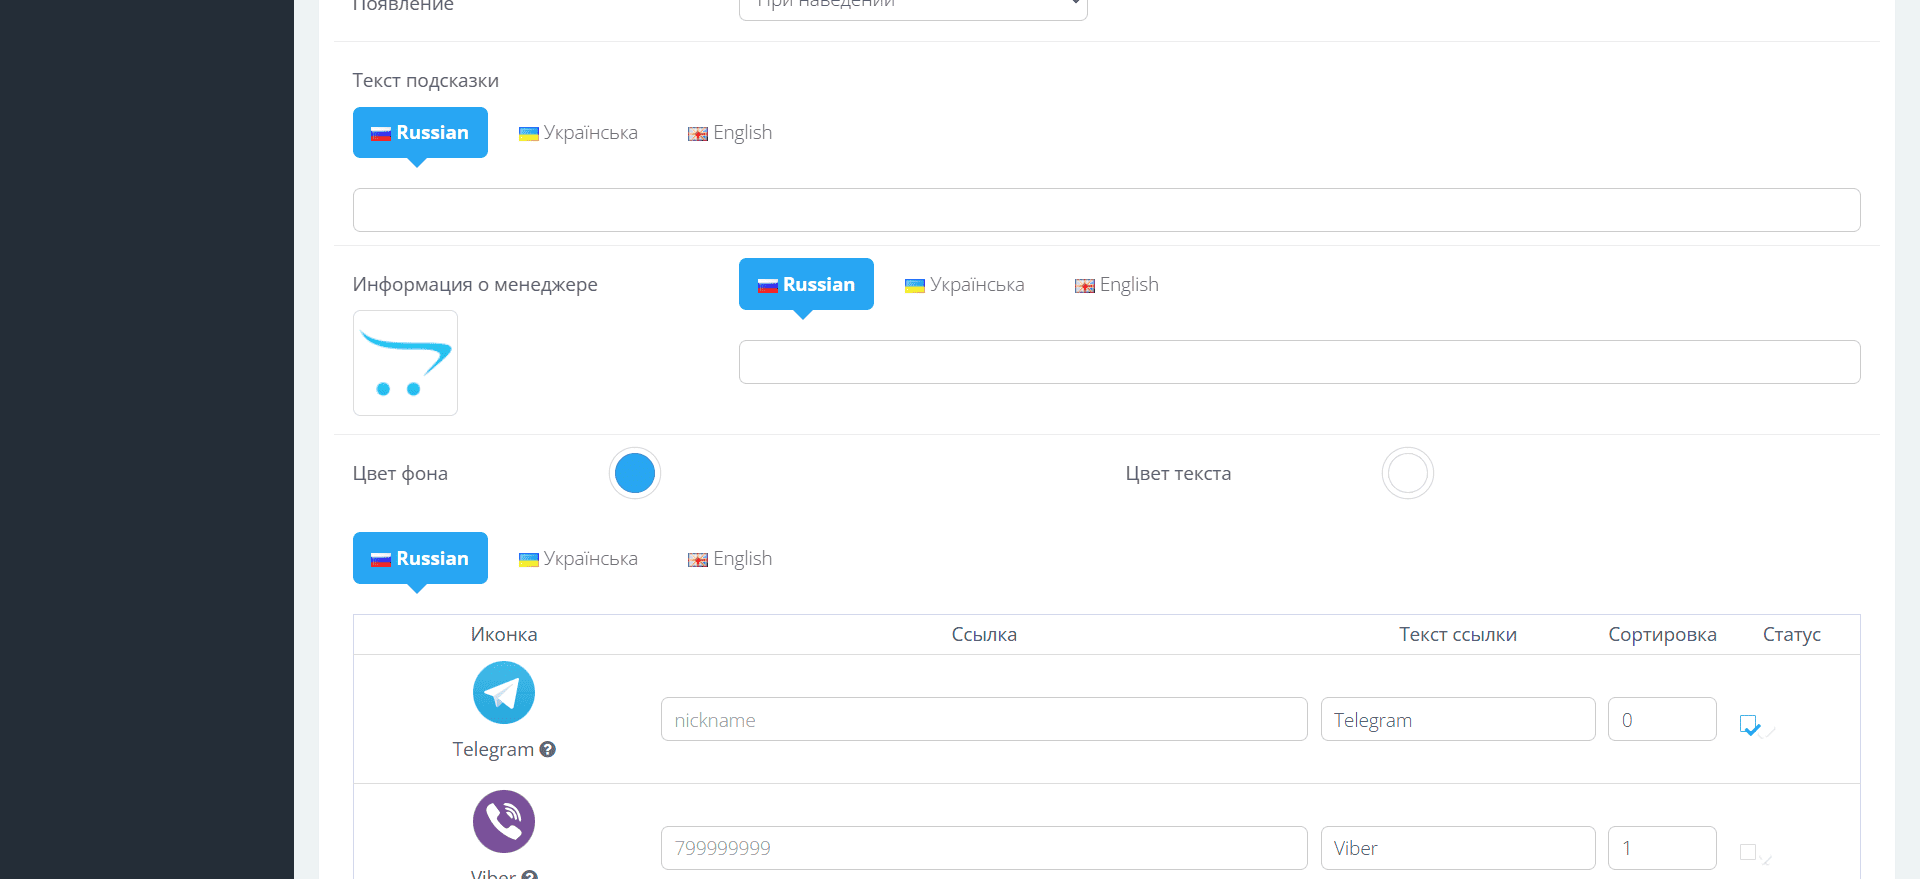Click the Viber icon in the table
Viewport: 1920px width, 879px height.
[504, 822]
